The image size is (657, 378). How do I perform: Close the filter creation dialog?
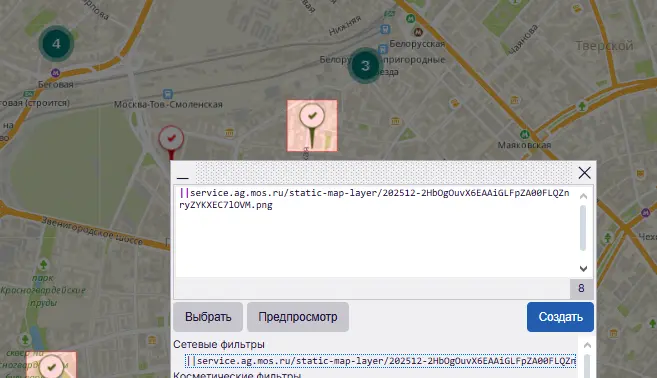585,173
